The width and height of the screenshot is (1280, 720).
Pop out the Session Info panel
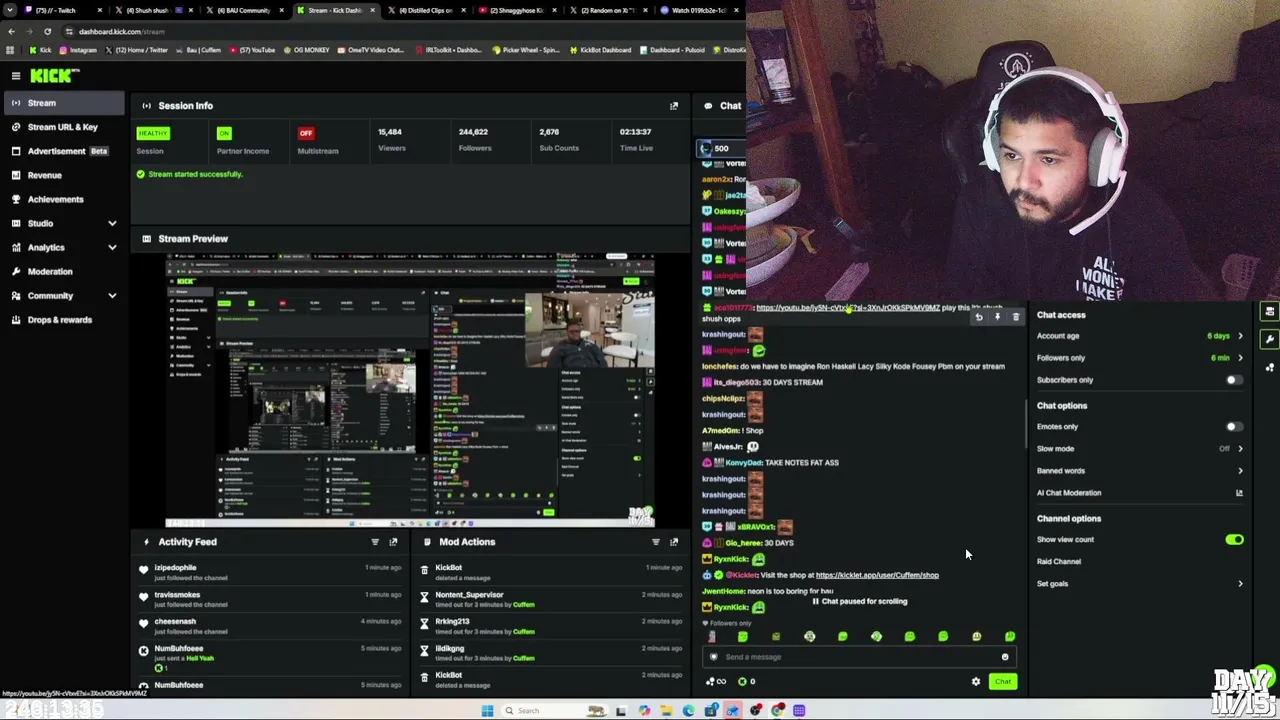pos(674,106)
